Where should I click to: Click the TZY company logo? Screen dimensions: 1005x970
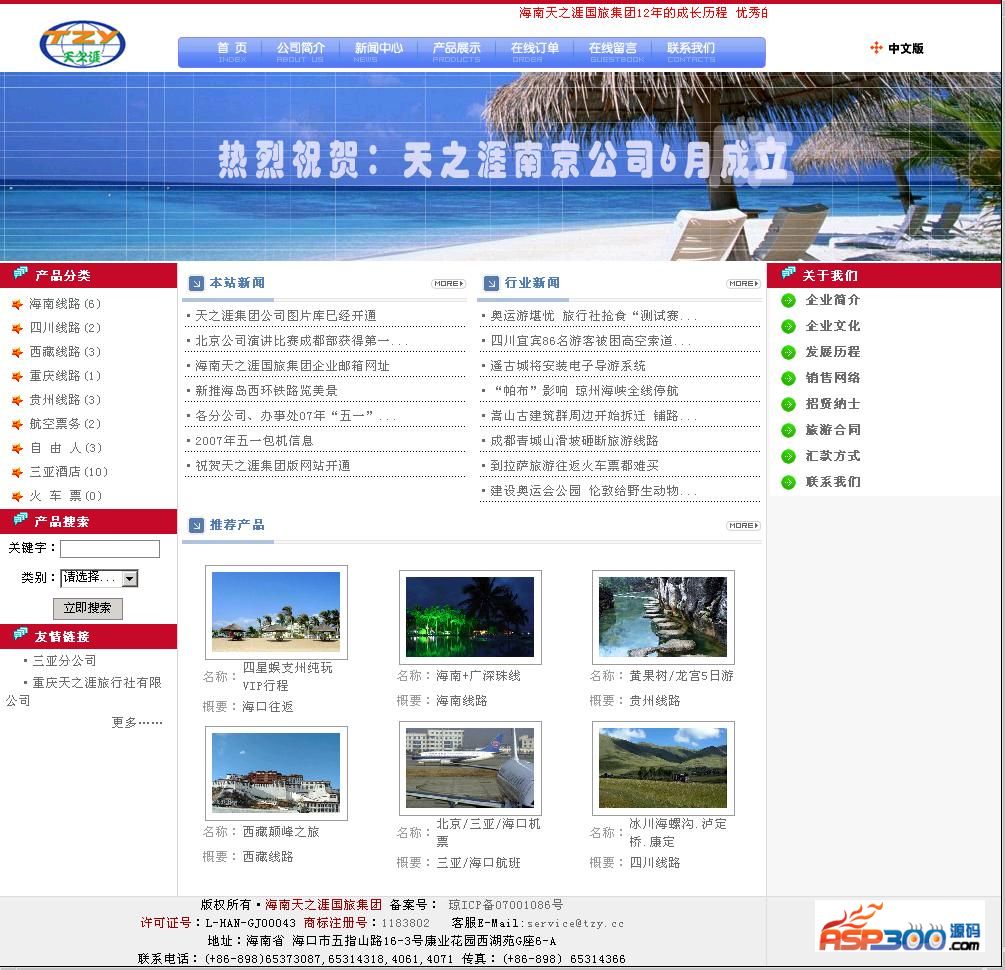(x=82, y=44)
